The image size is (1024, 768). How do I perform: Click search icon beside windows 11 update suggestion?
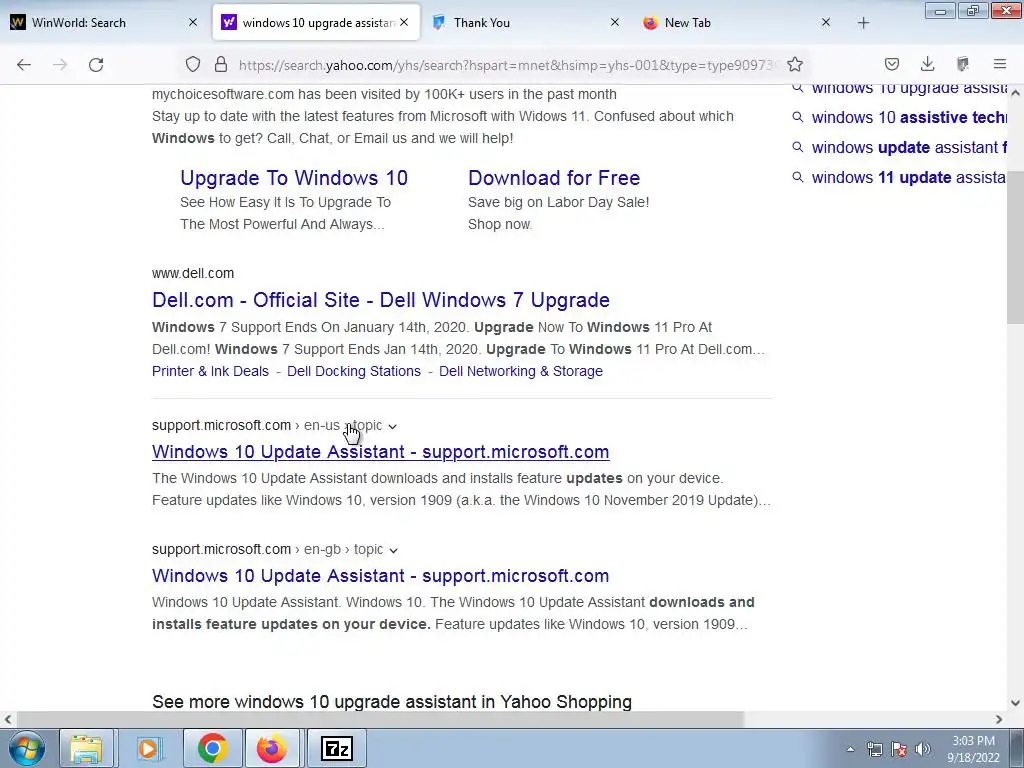[x=797, y=177]
